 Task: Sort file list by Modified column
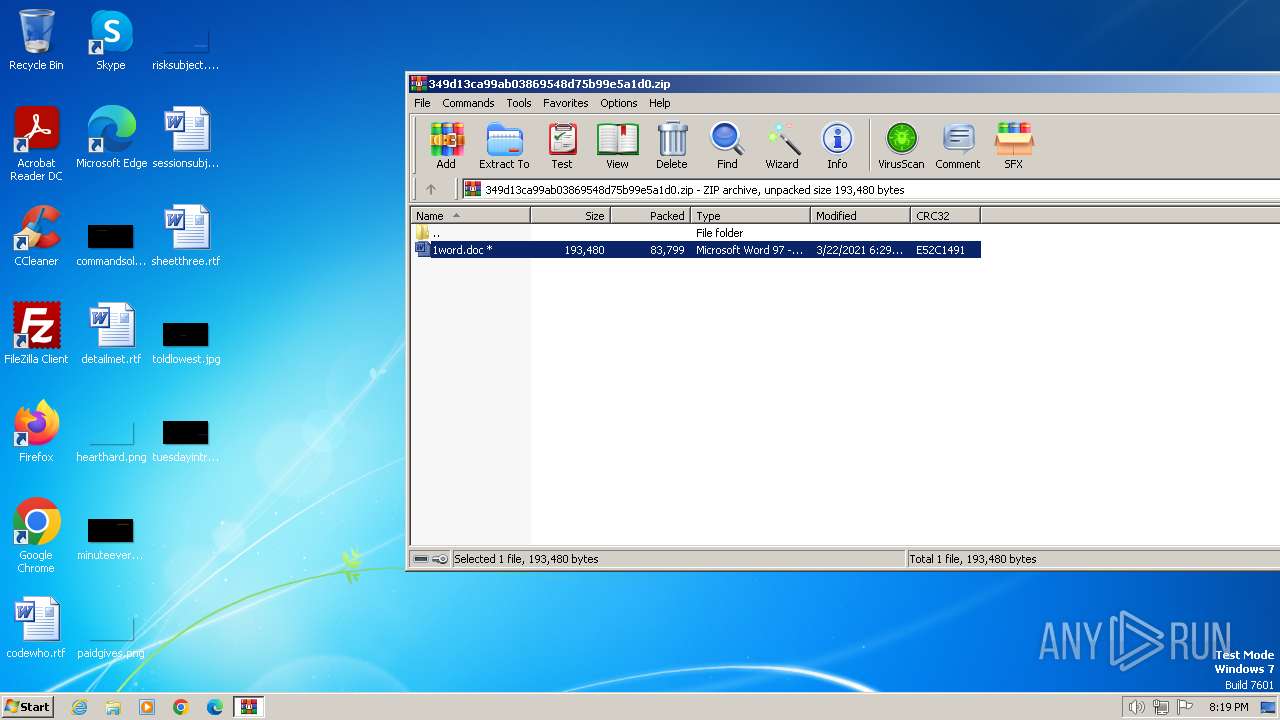860,215
